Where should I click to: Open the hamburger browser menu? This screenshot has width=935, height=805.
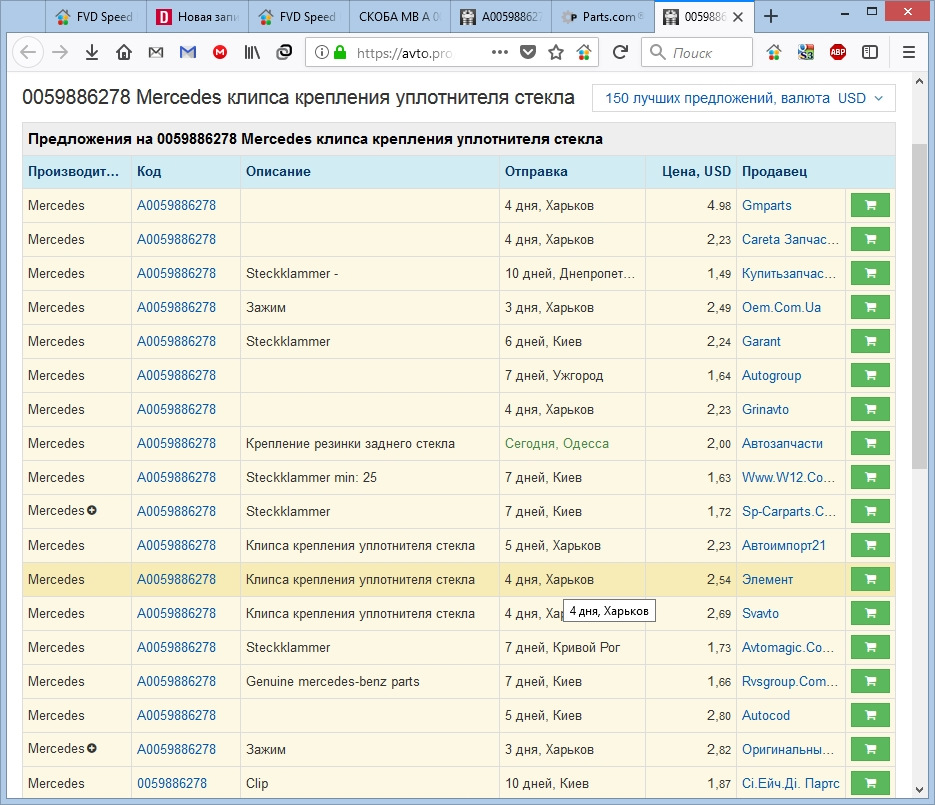coord(909,52)
